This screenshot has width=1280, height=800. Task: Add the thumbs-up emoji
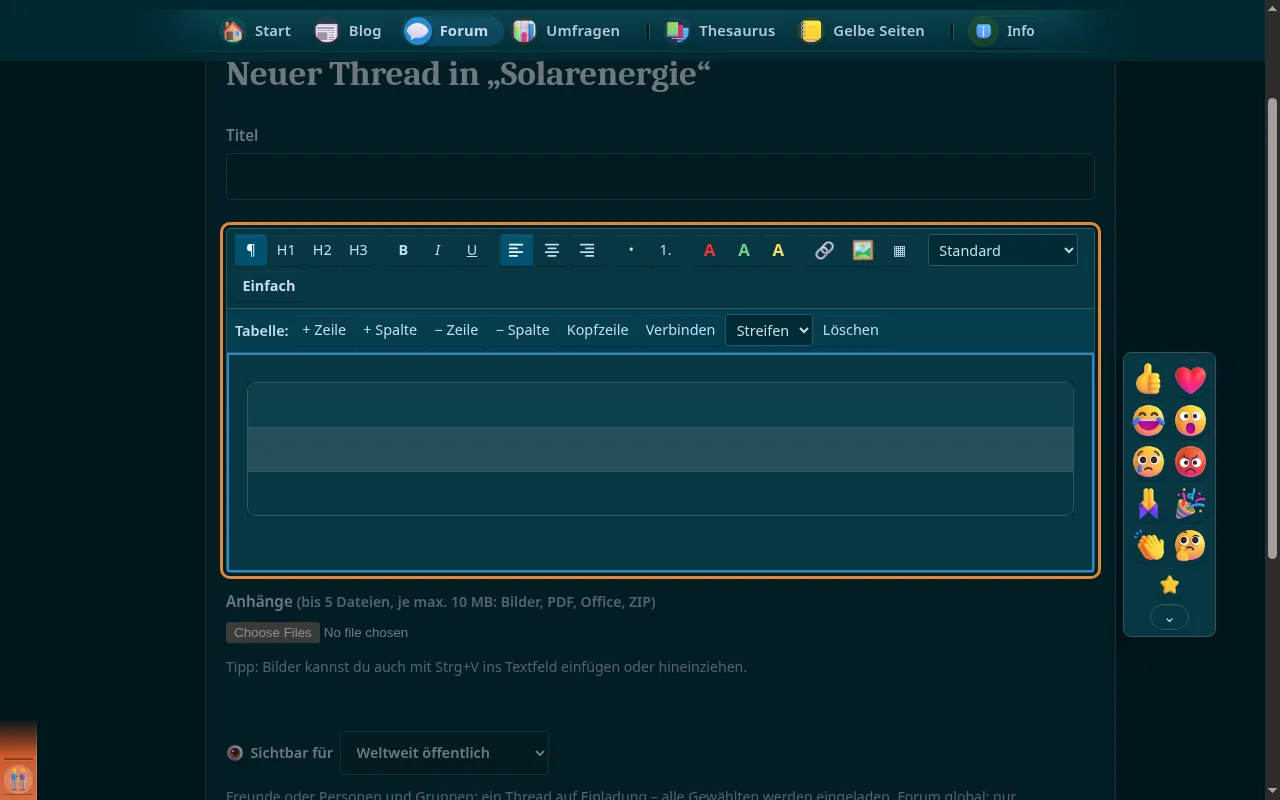1148,379
